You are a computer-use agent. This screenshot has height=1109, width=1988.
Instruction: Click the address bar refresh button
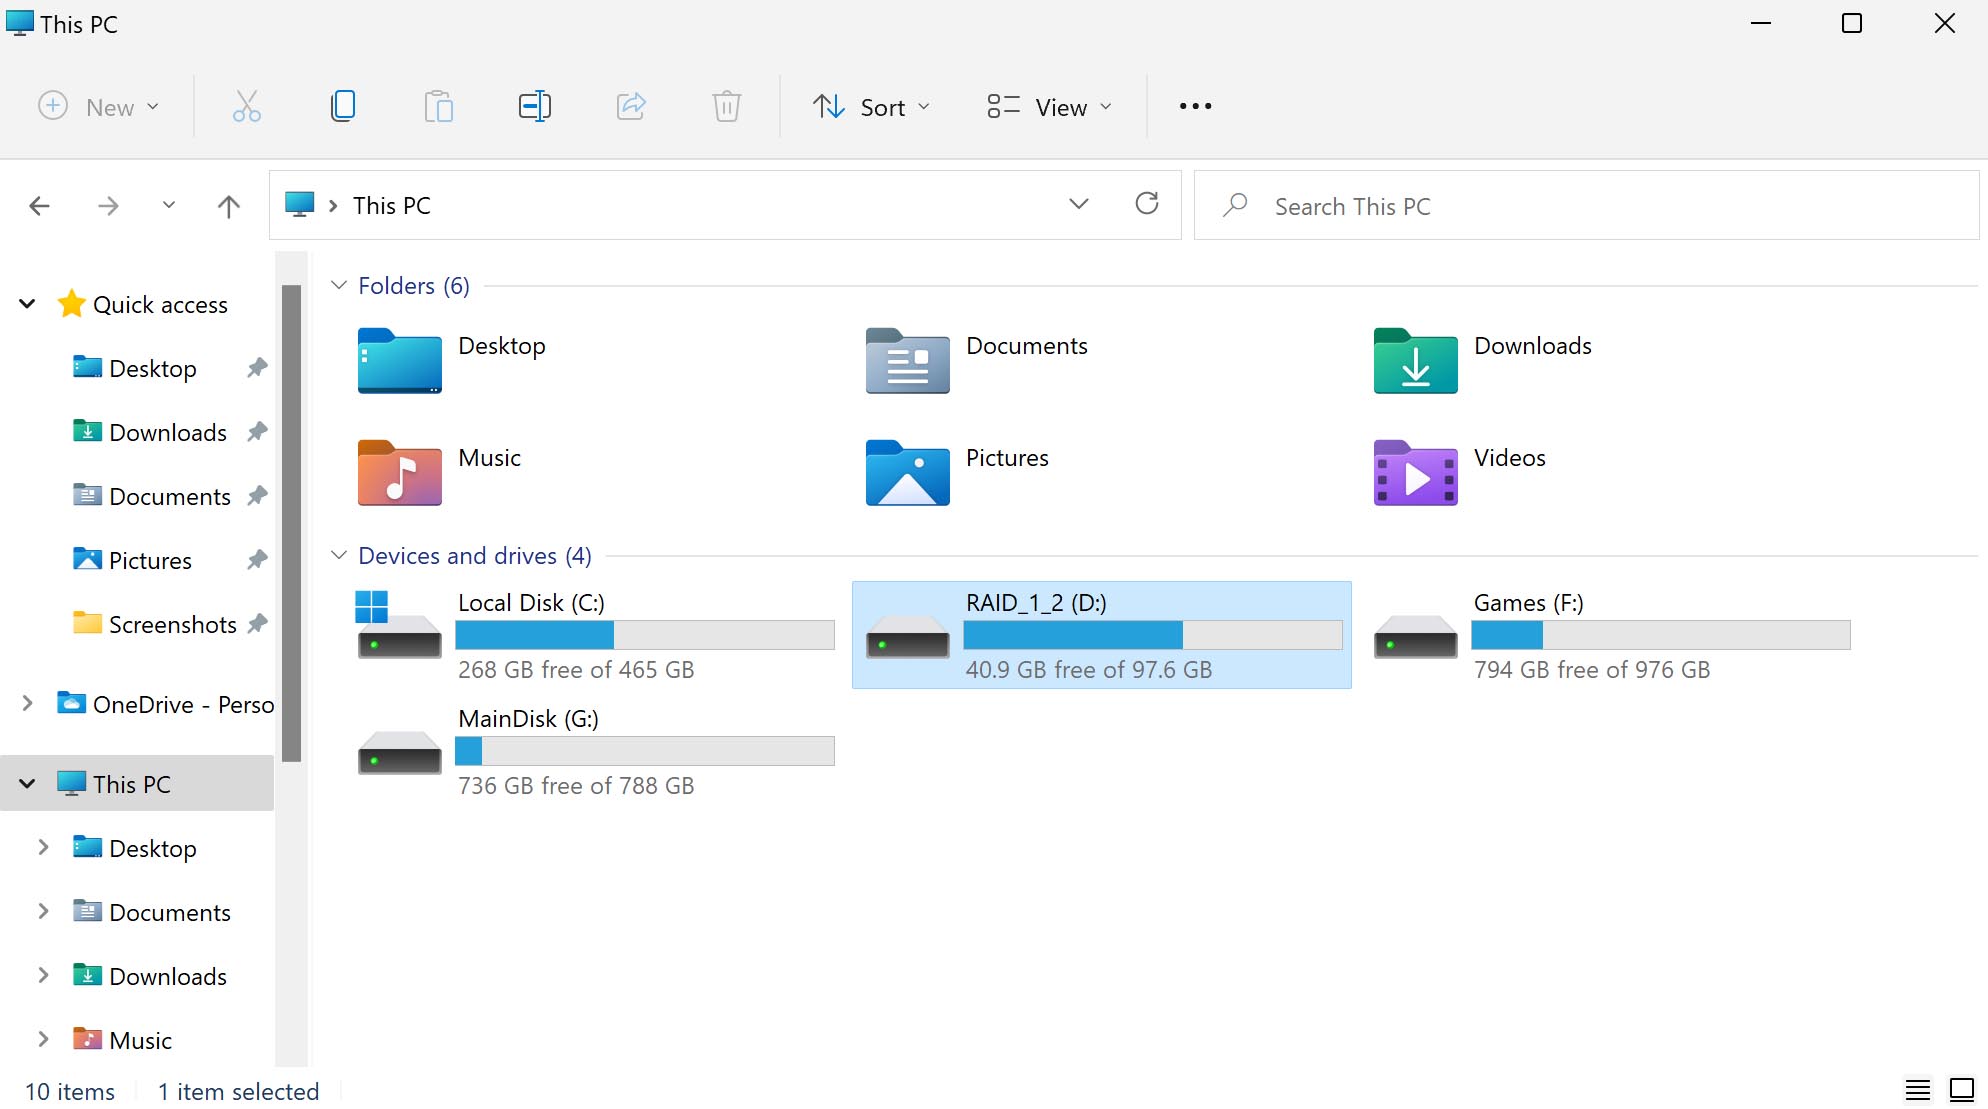point(1146,203)
